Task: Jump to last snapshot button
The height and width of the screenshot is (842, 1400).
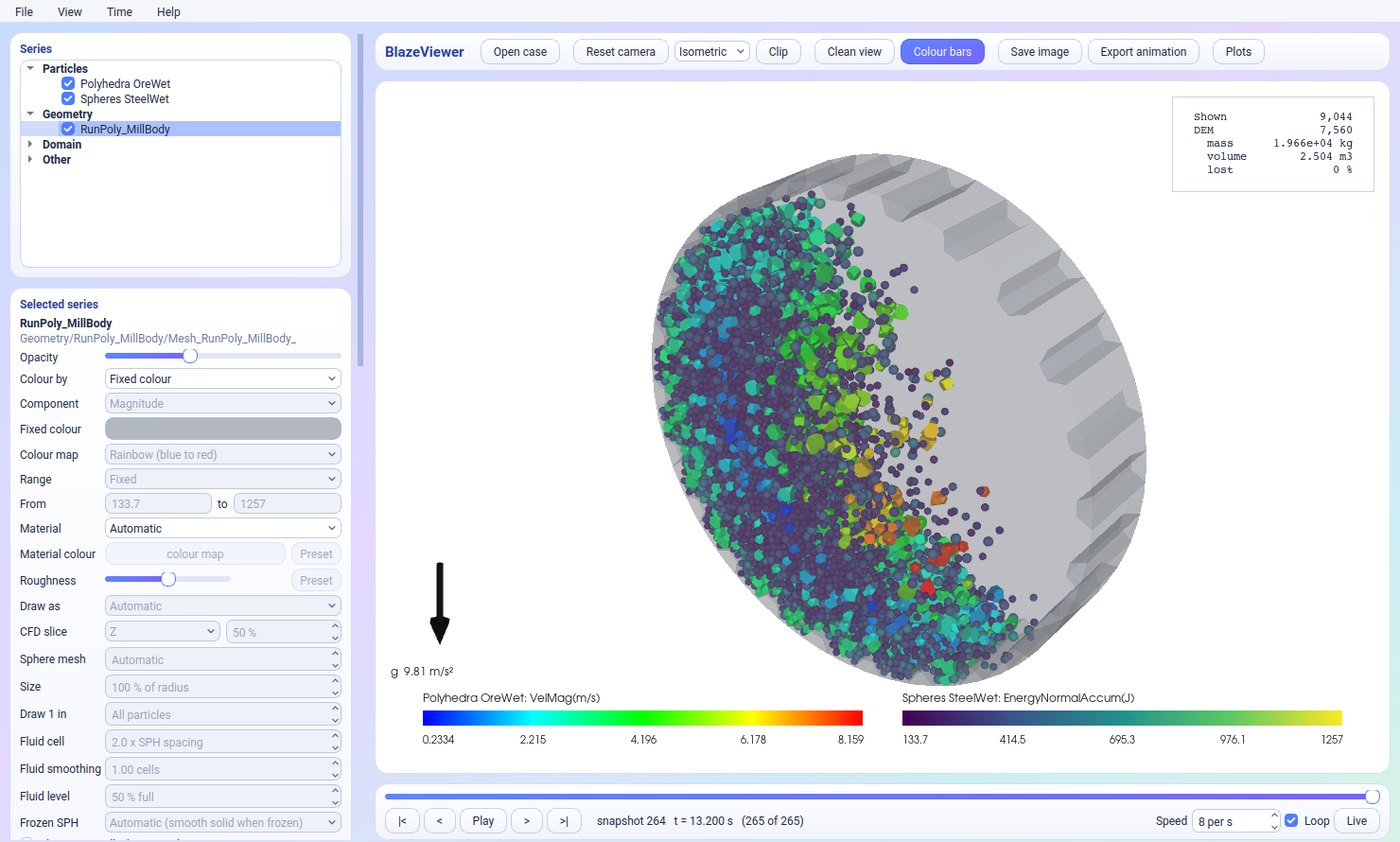Action: (x=564, y=821)
